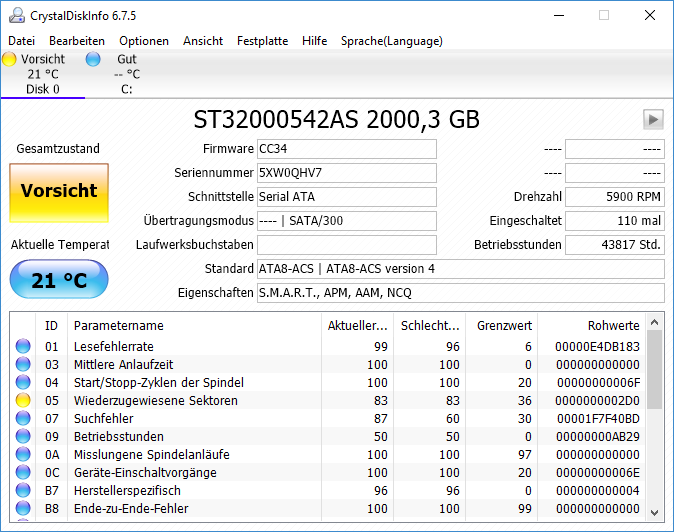Click the blue status icon for Herstellerspezifisch
Image resolution: width=674 pixels, height=532 pixels.
pos(23,490)
